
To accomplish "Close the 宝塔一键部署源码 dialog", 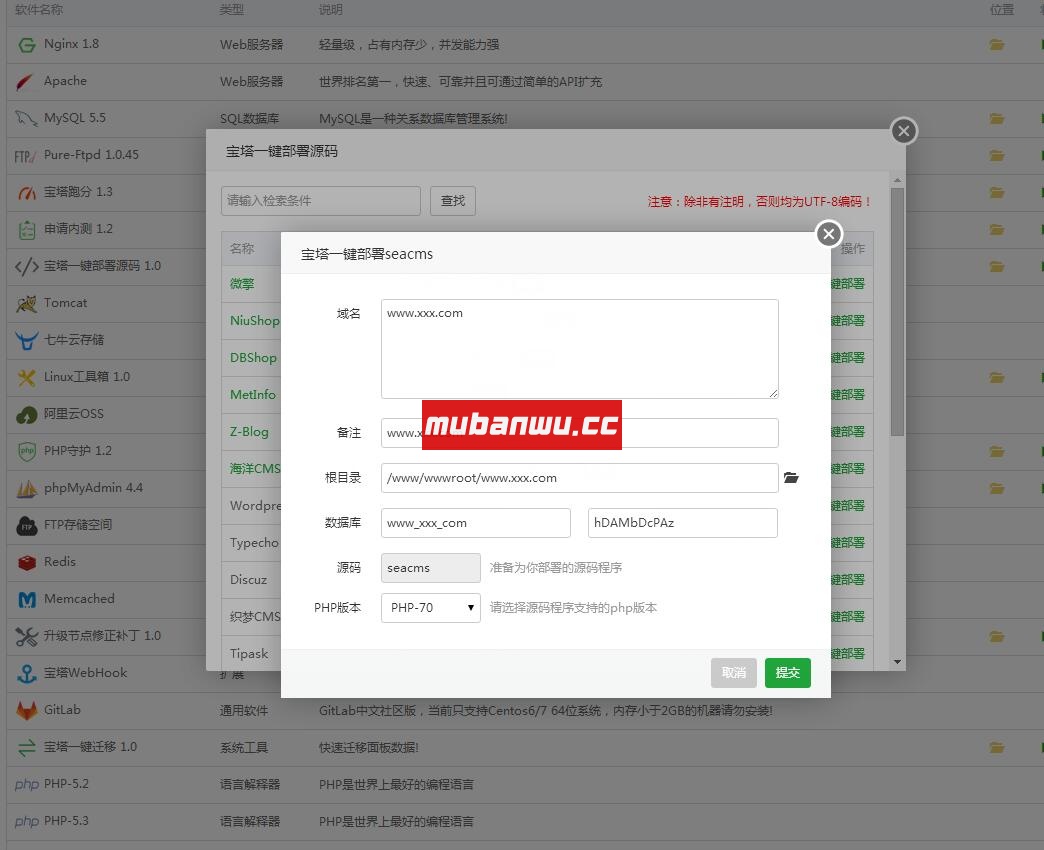I will pyautogui.click(x=904, y=131).
